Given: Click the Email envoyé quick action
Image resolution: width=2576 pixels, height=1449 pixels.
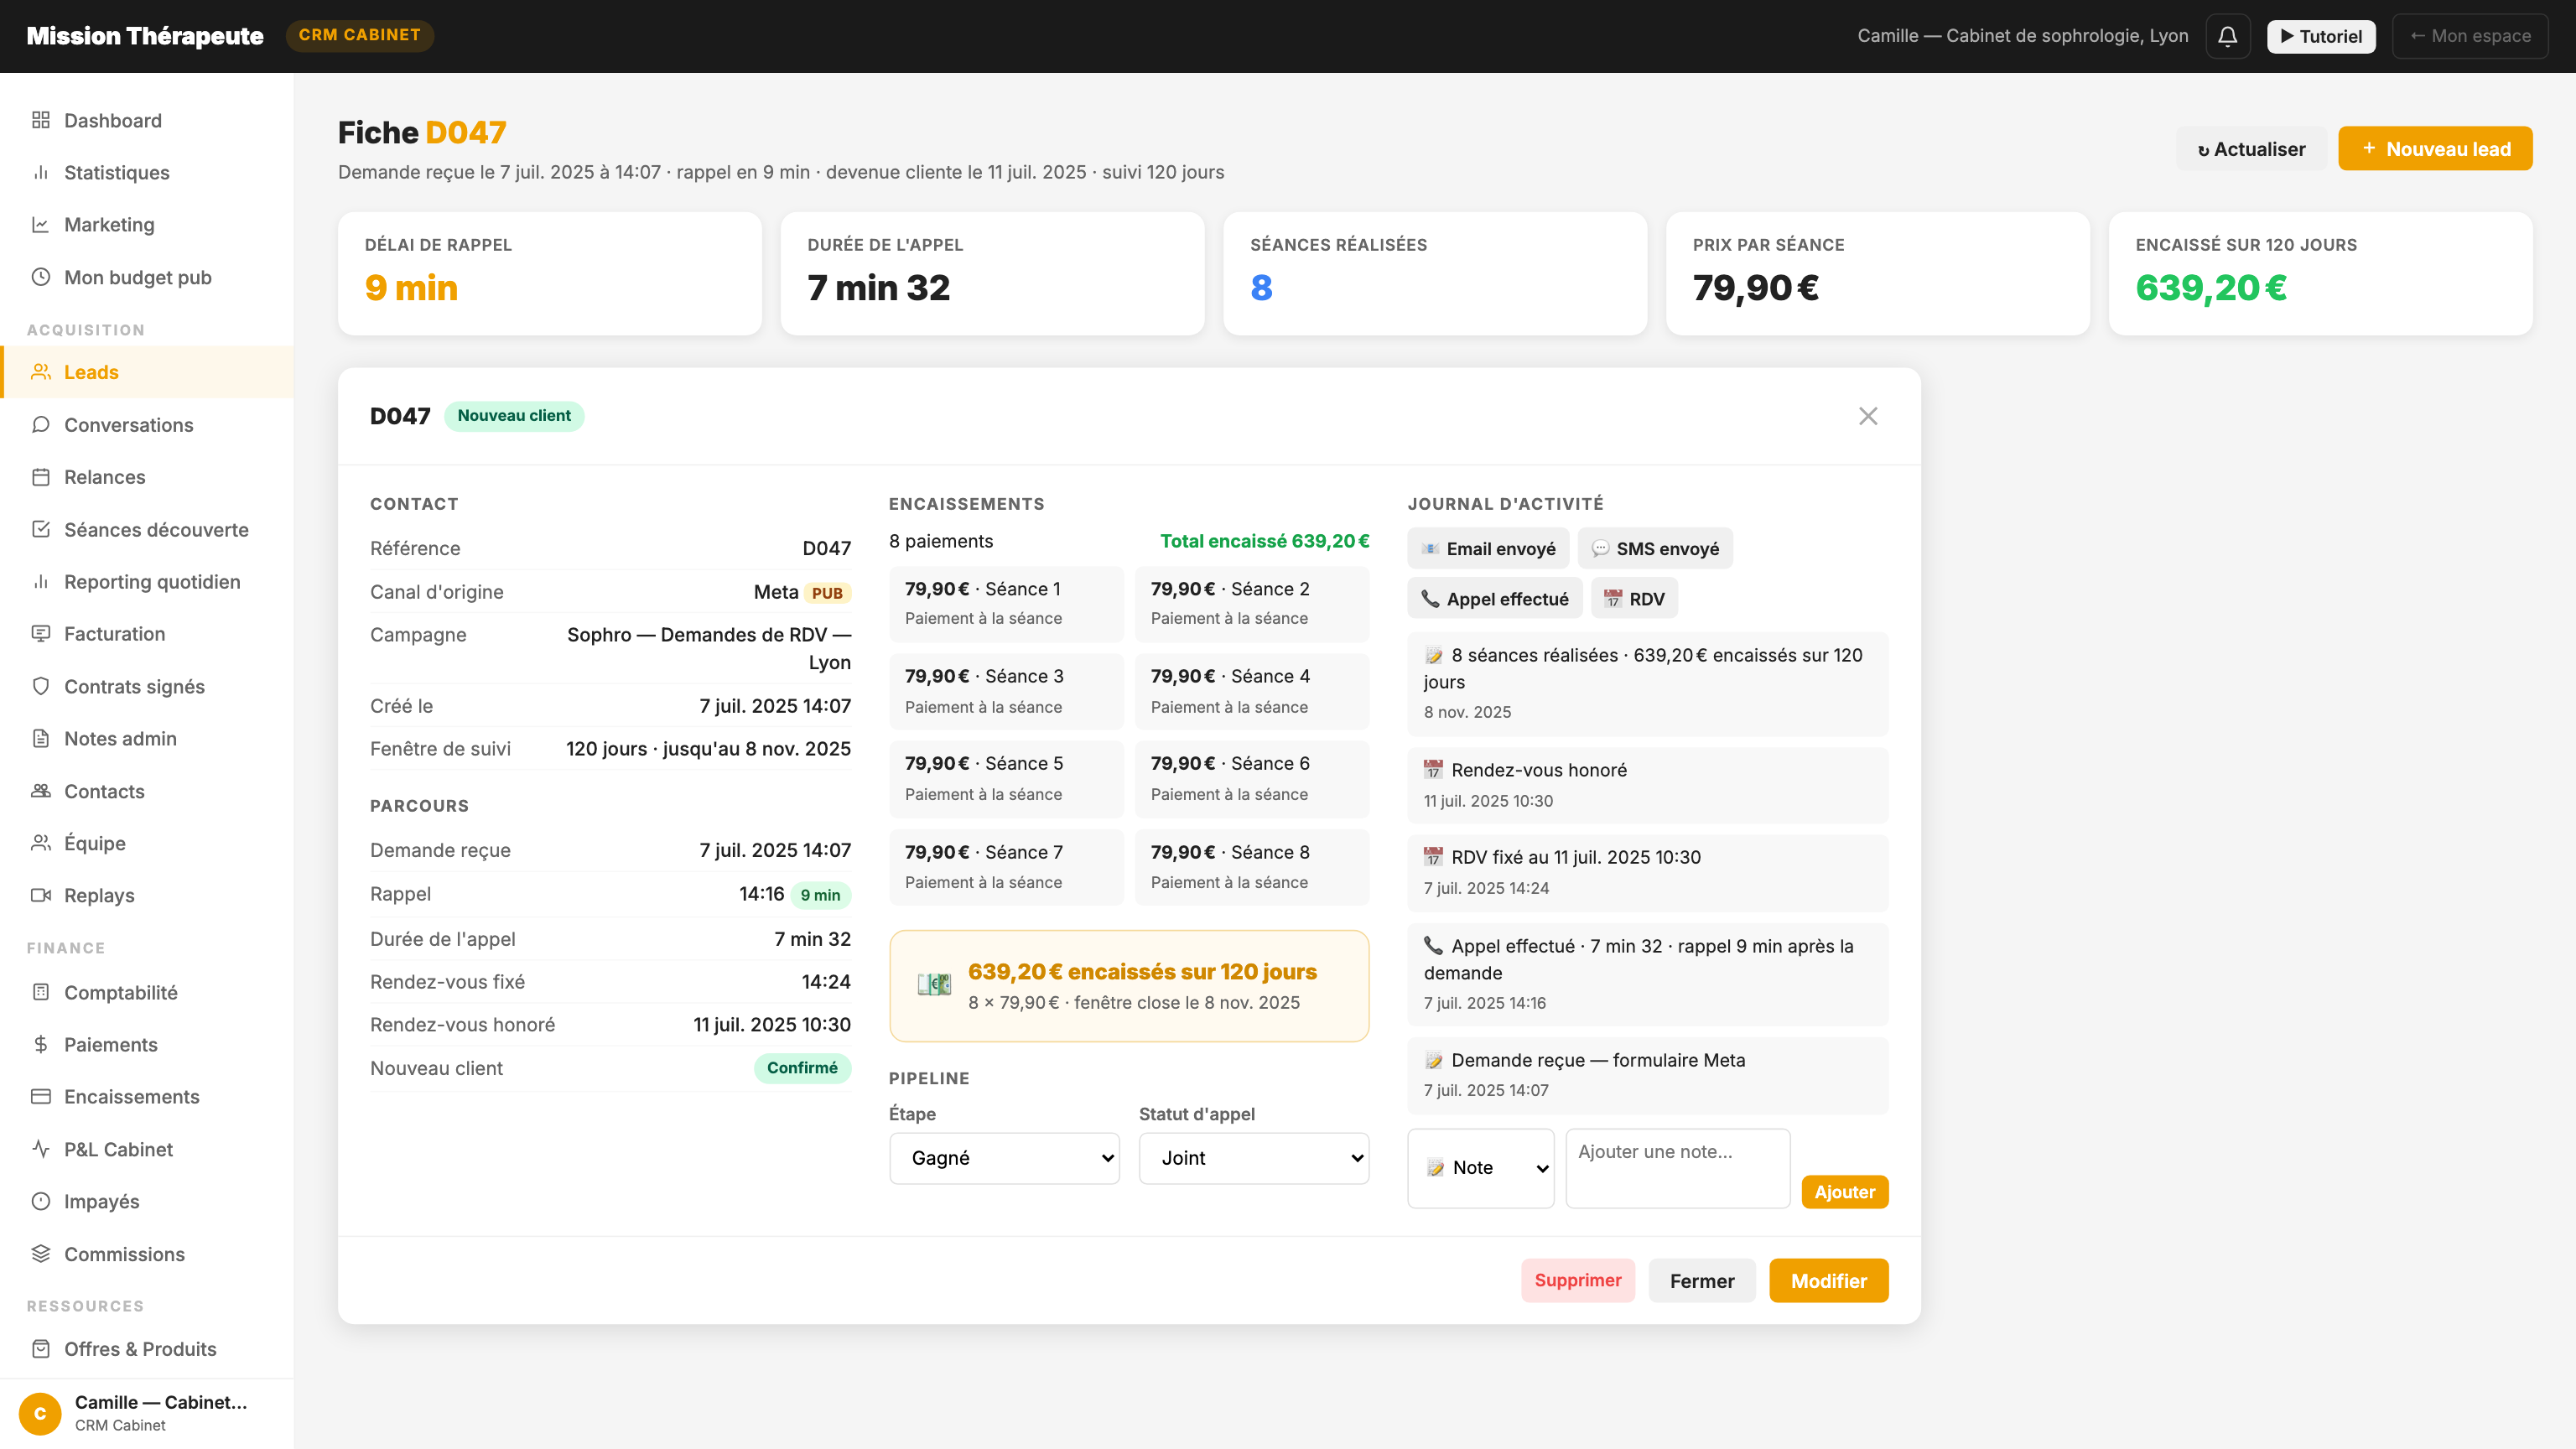Looking at the screenshot, I should pos(1488,548).
